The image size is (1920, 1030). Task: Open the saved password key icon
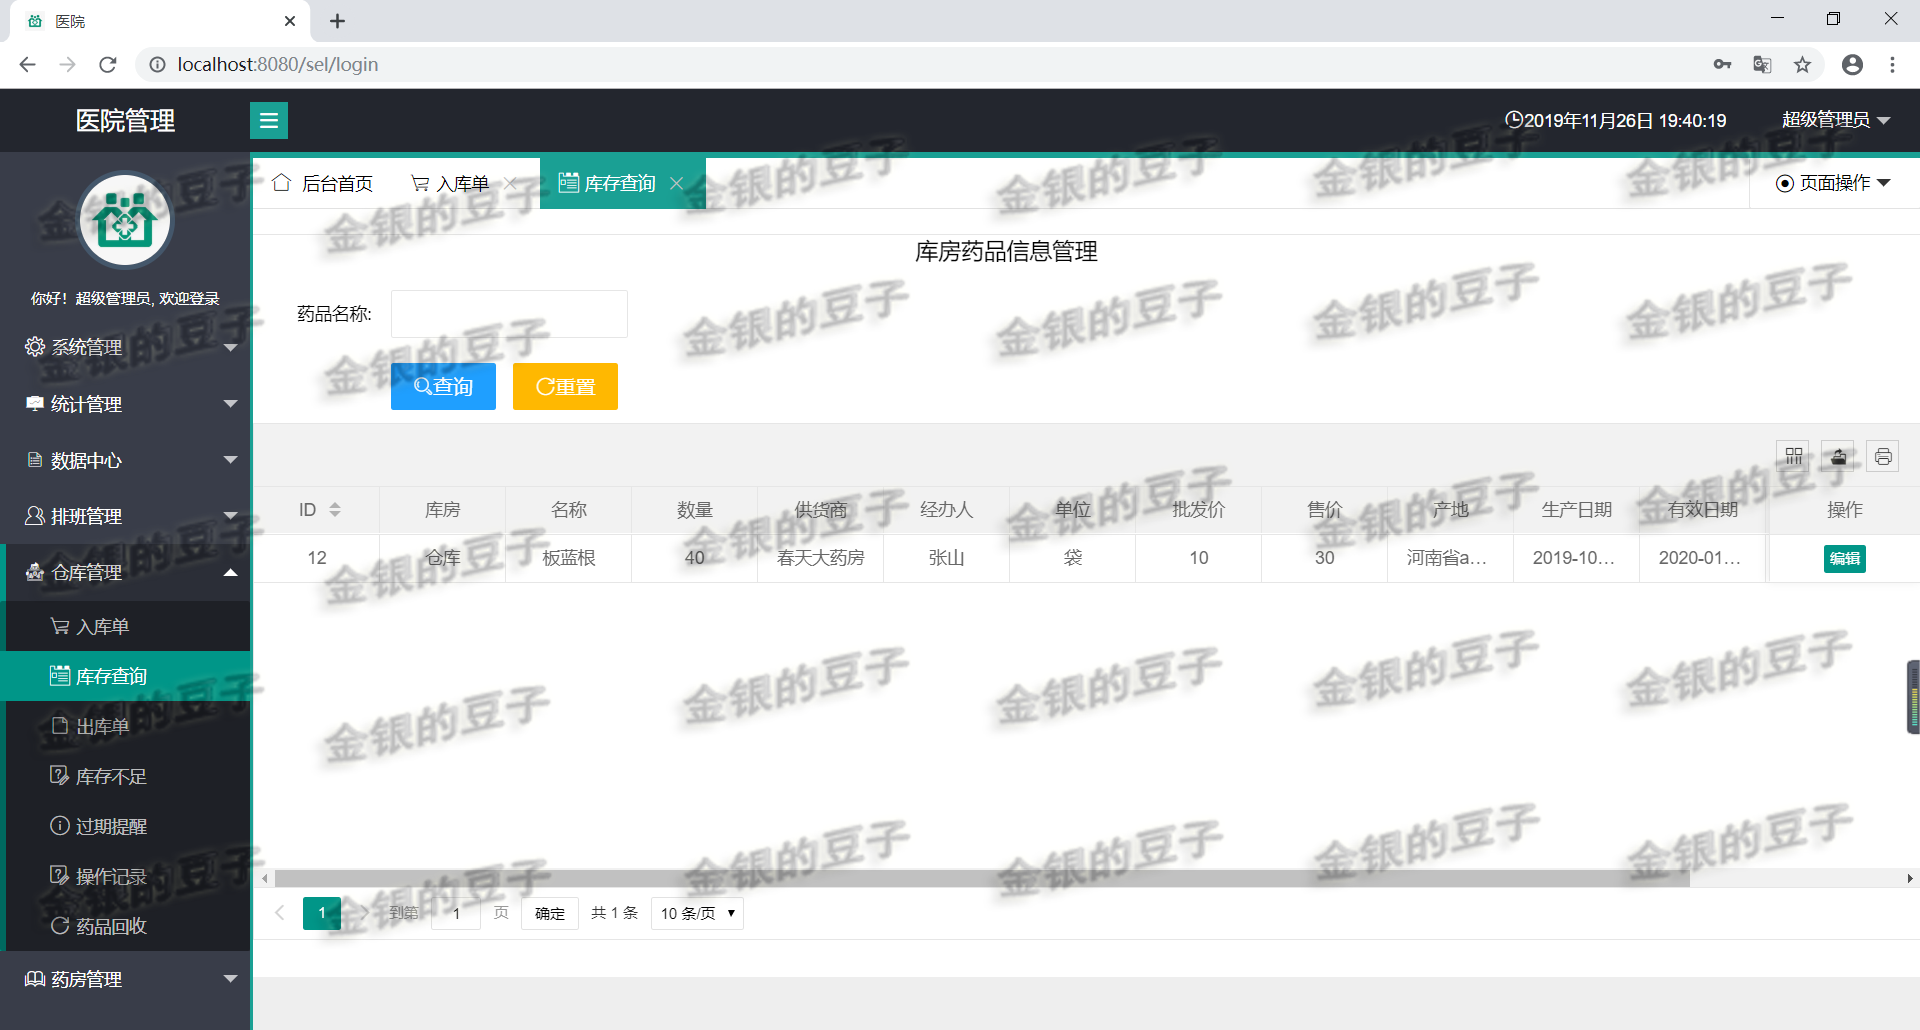[1722, 64]
